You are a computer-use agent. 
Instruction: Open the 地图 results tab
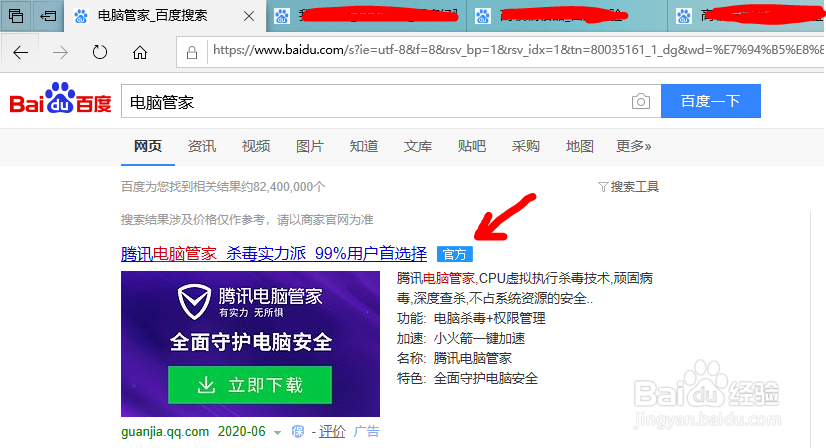pyautogui.click(x=579, y=146)
